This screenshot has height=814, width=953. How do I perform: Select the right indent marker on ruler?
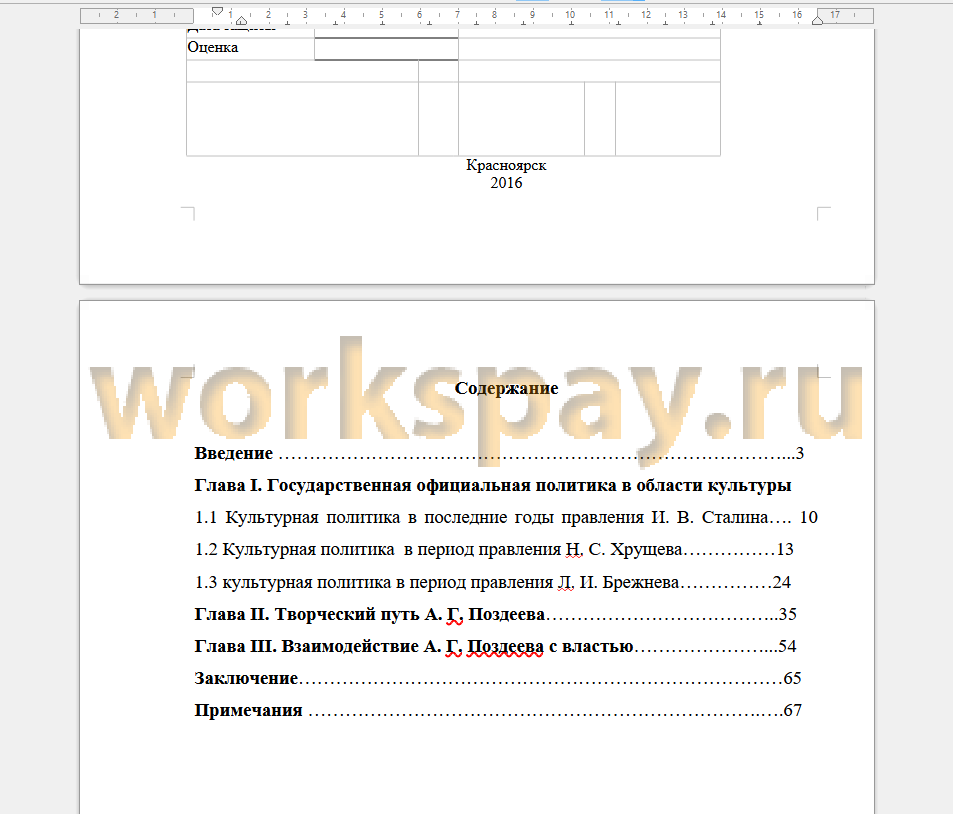(817, 21)
